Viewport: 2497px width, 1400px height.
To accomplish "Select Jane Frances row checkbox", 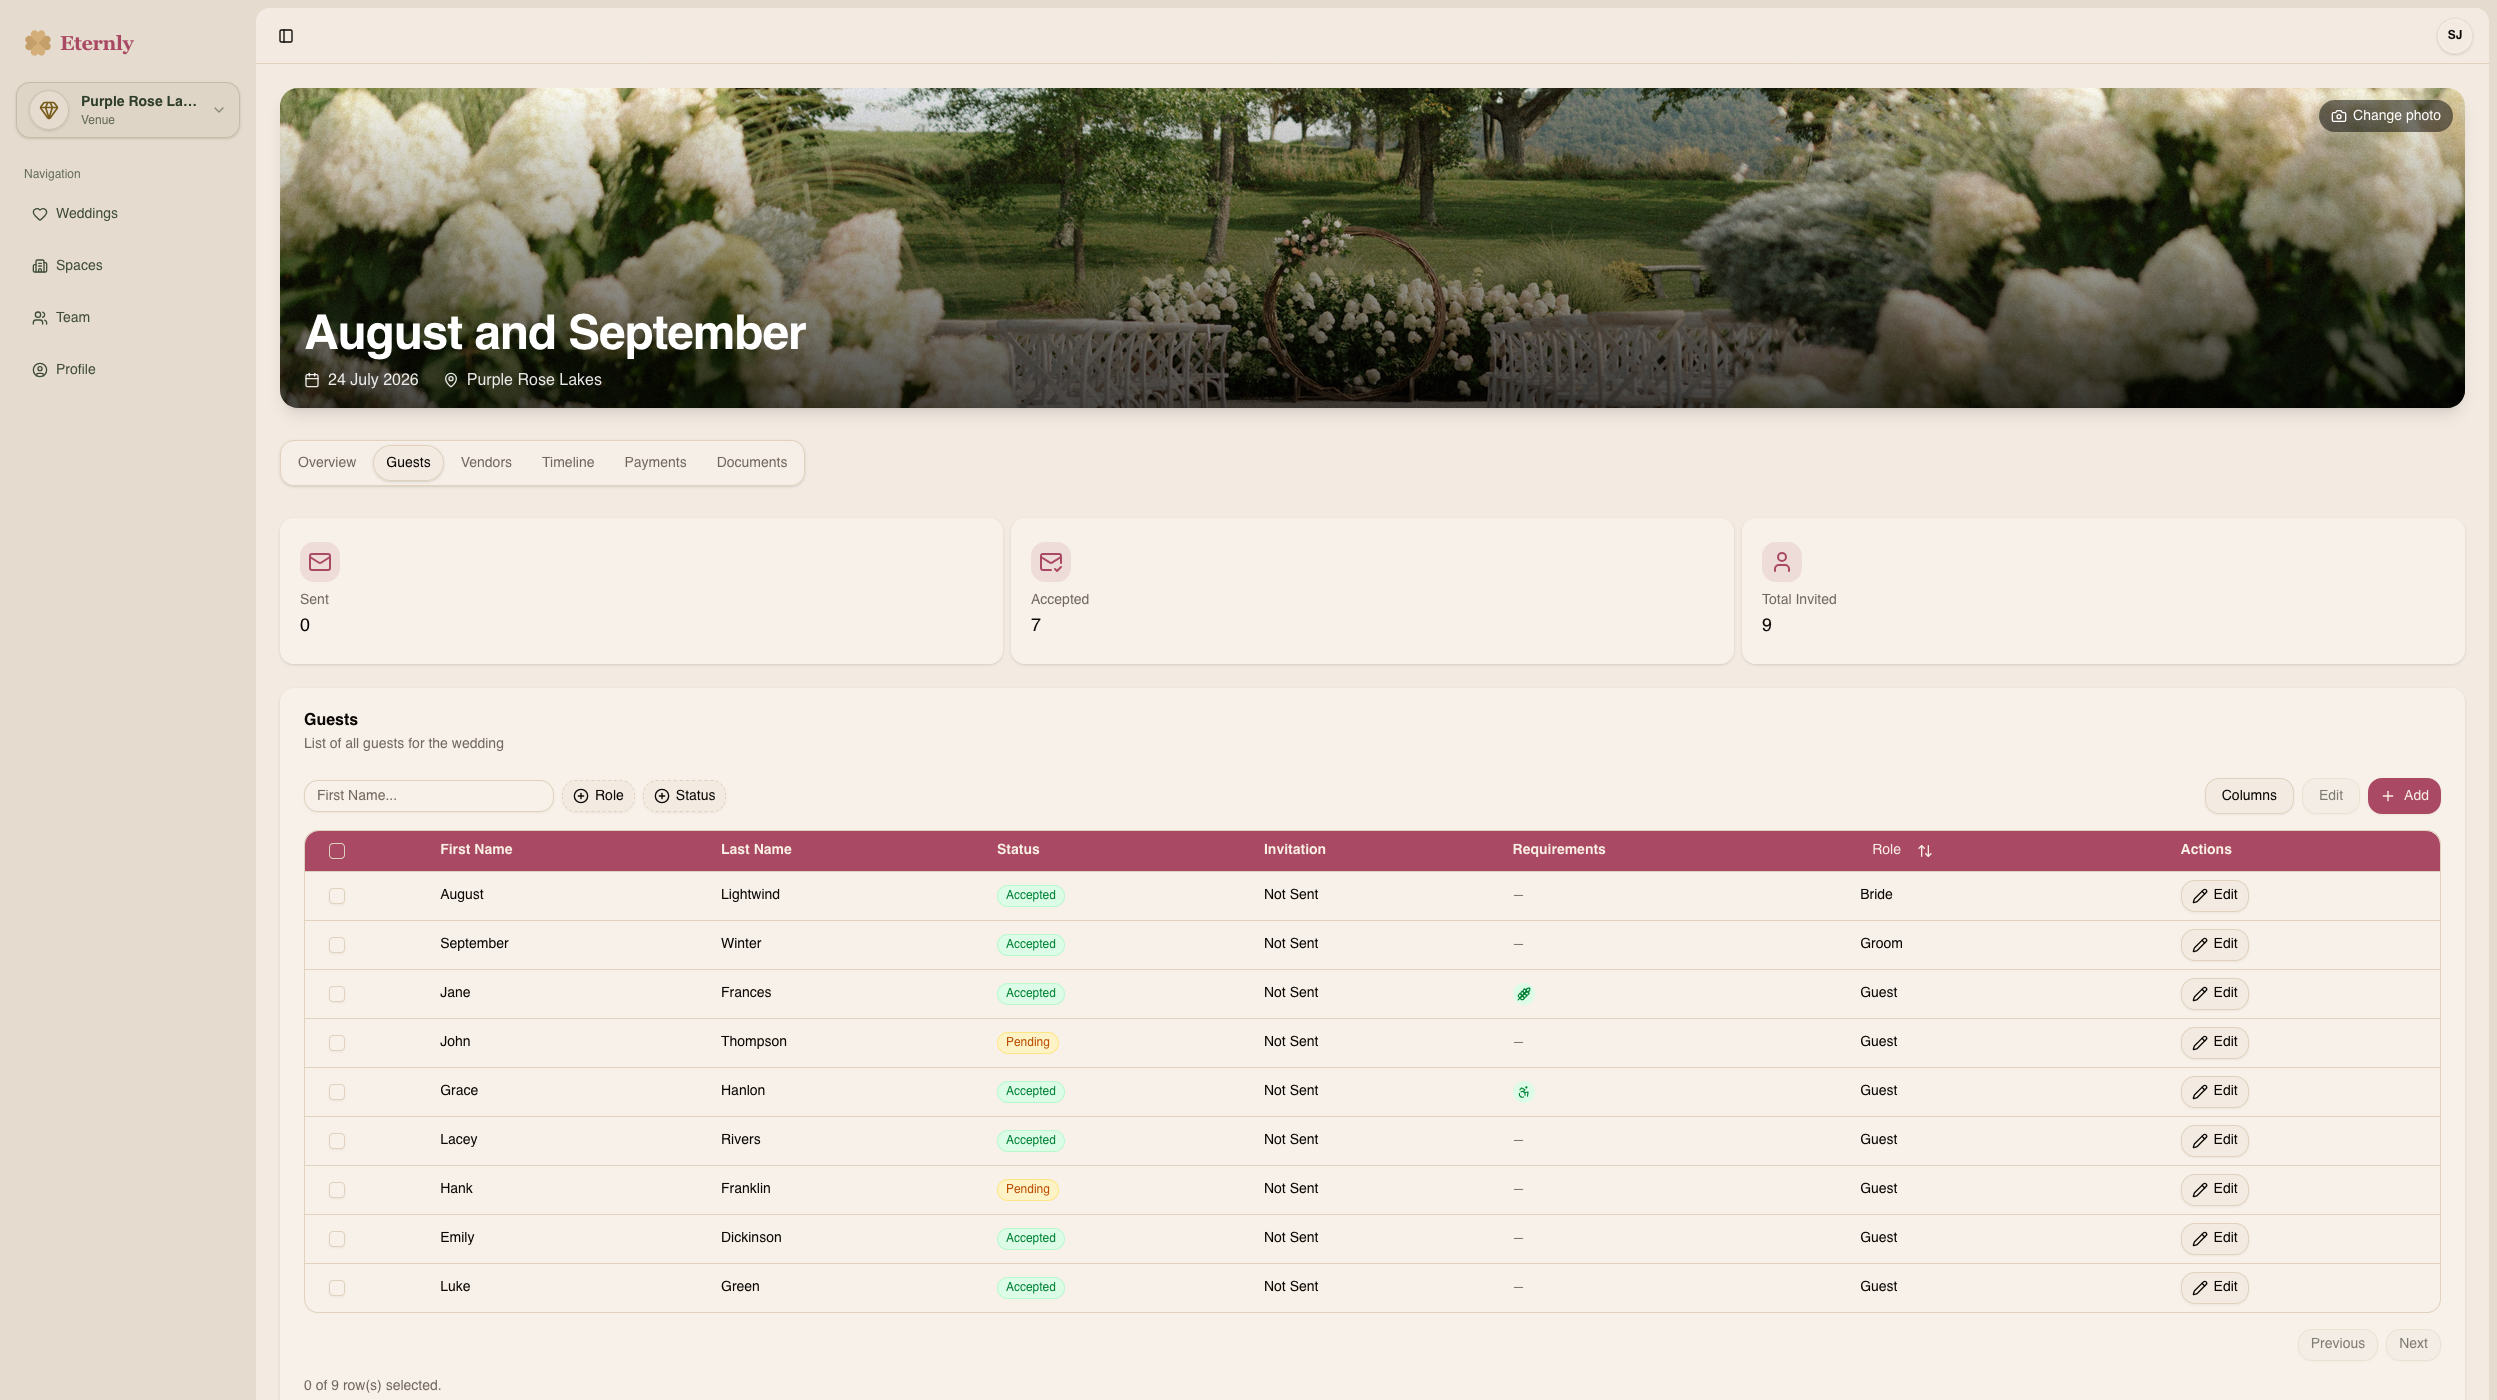I will click(337, 994).
